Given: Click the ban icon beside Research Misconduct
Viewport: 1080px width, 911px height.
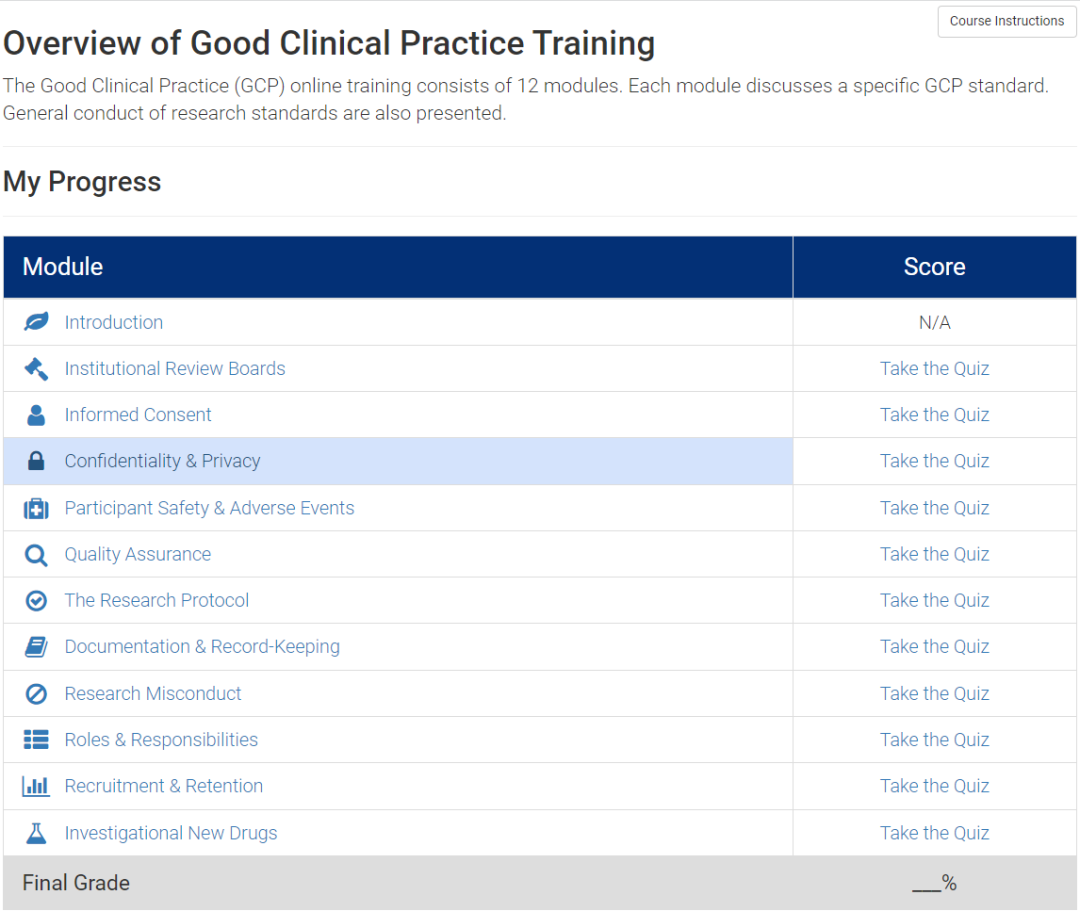Looking at the screenshot, I should [36, 694].
